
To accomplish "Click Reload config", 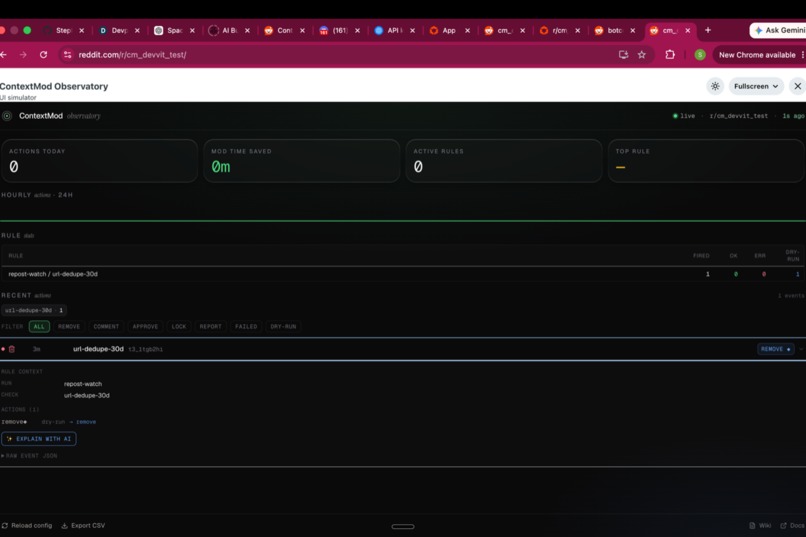I will pos(27,526).
